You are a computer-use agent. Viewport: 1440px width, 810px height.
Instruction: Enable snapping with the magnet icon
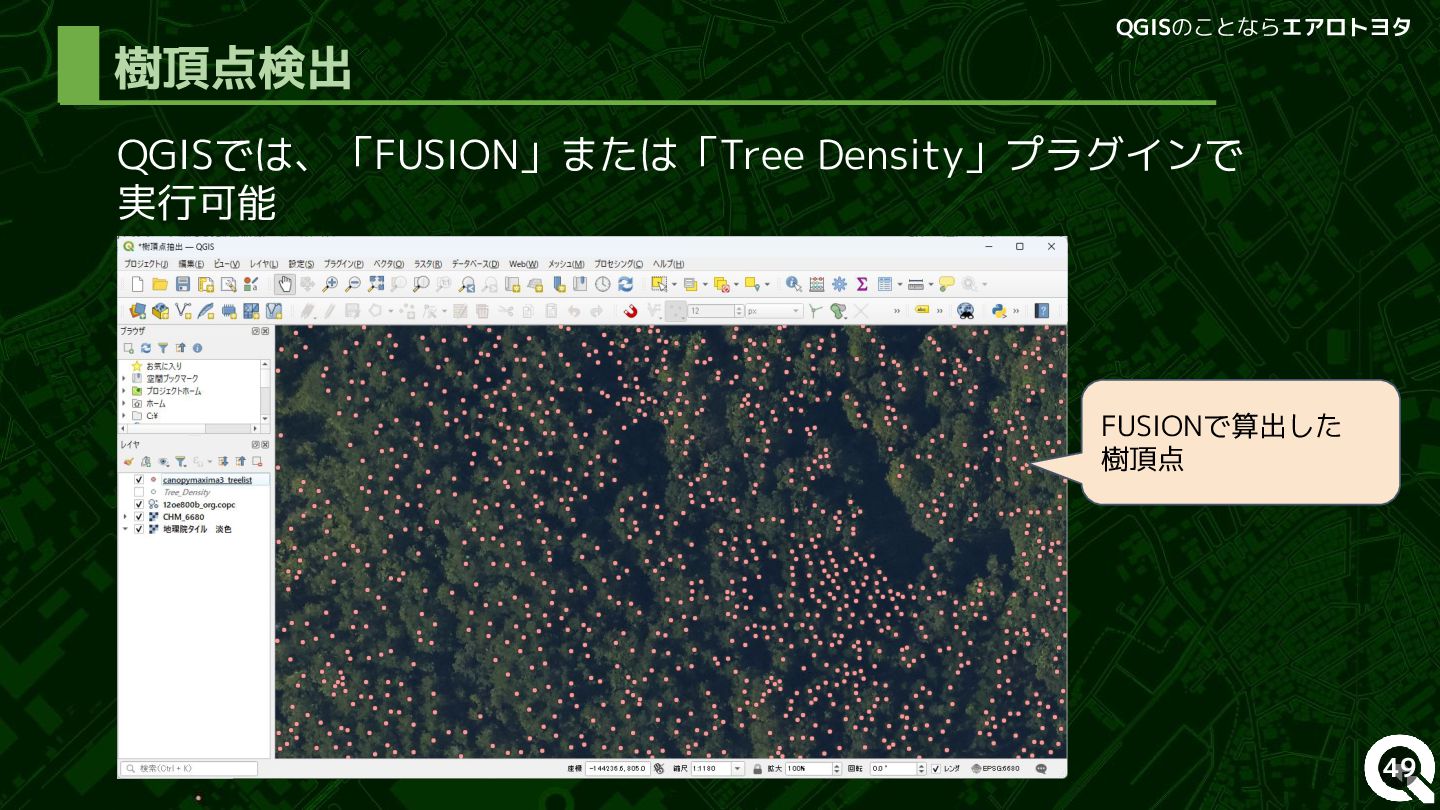630,311
